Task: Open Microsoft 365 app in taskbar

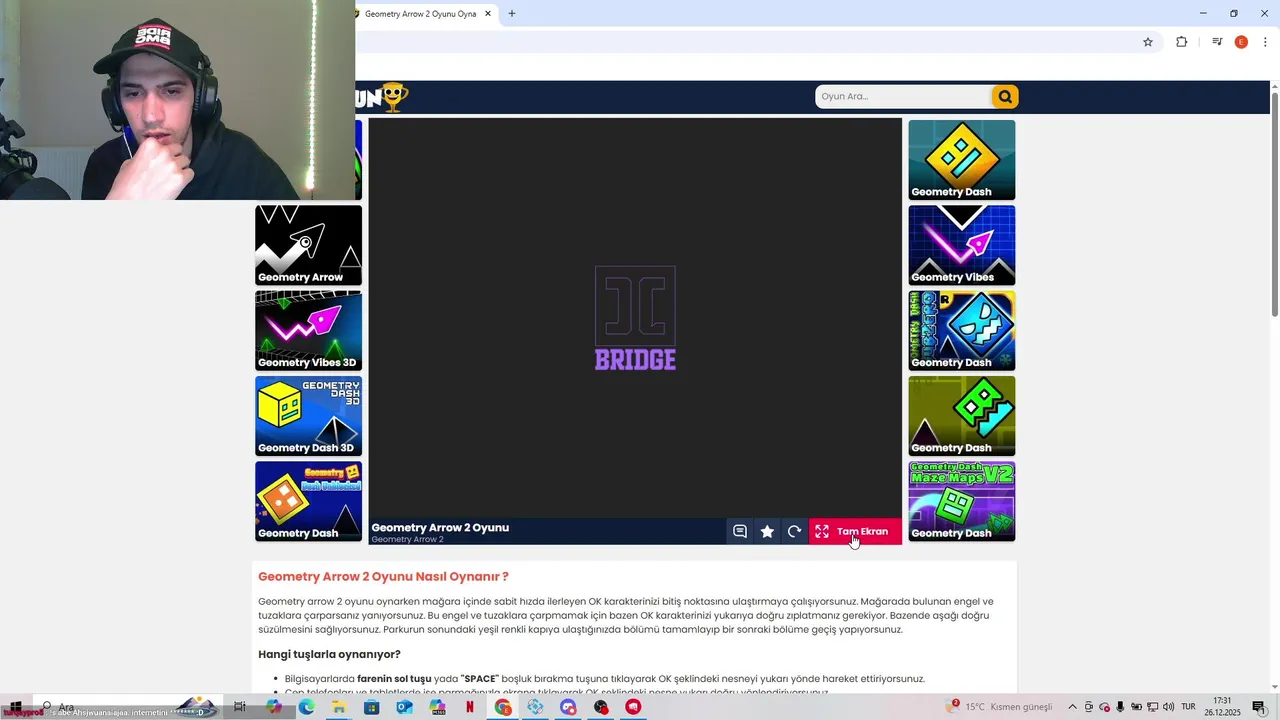Action: [437, 707]
